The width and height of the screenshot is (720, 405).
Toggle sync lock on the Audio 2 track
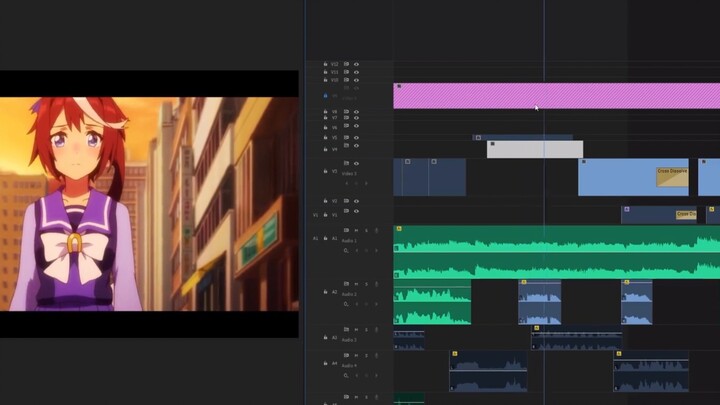(x=346, y=284)
